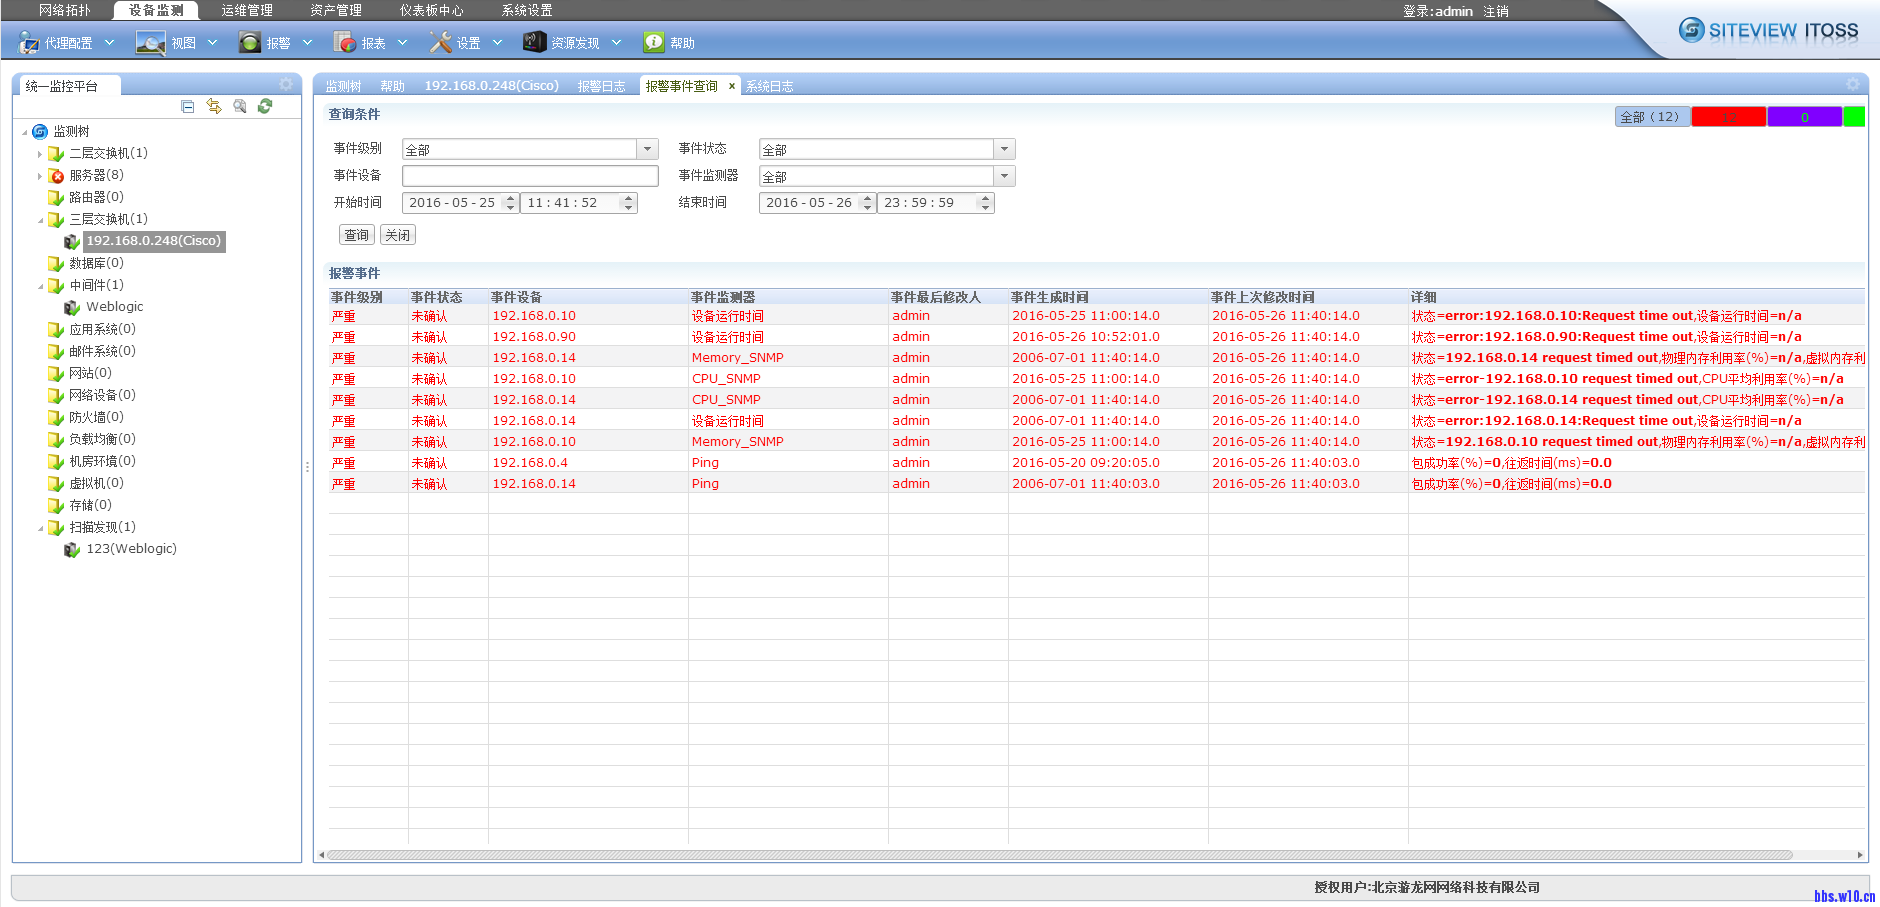
Task: Click the red 12 alarm filter bar
Action: coord(1728,116)
